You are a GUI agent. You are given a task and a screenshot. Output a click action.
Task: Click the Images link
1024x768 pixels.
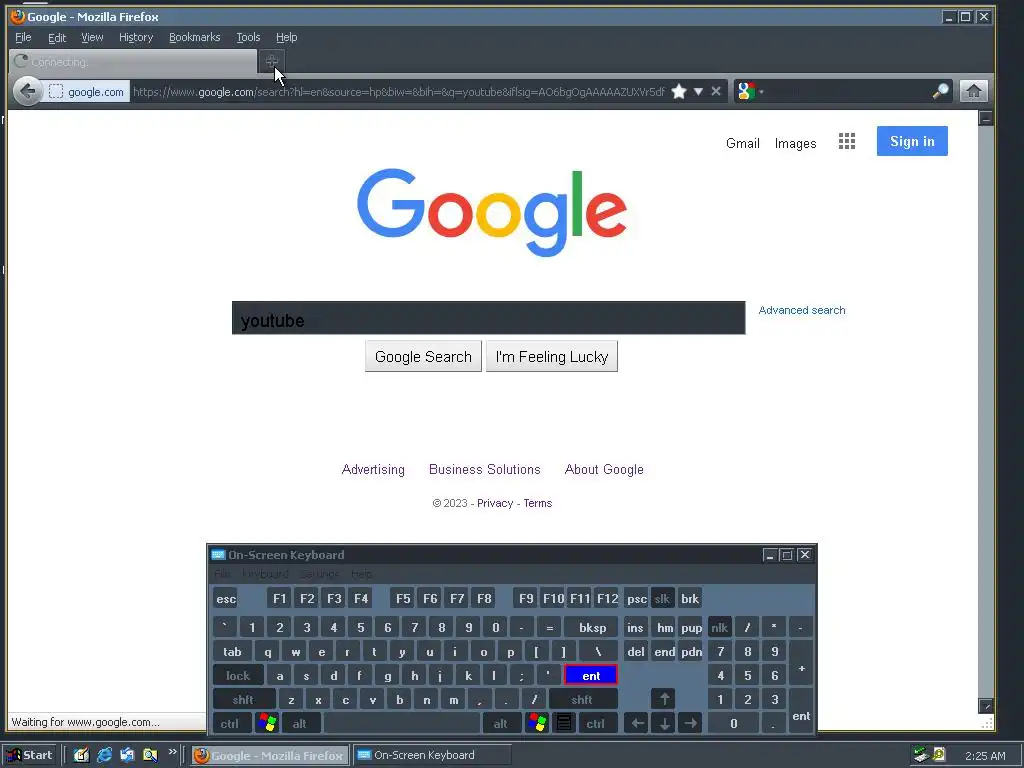795,143
